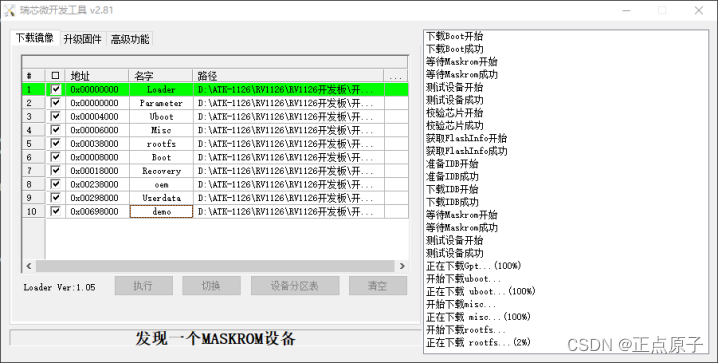Open the 升级固件 tab

[83, 39]
